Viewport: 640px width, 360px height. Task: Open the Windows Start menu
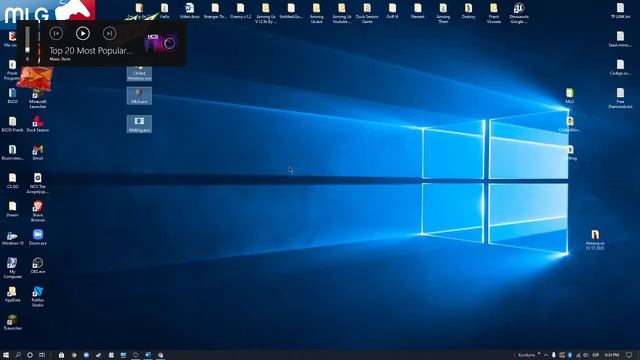(6, 355)
